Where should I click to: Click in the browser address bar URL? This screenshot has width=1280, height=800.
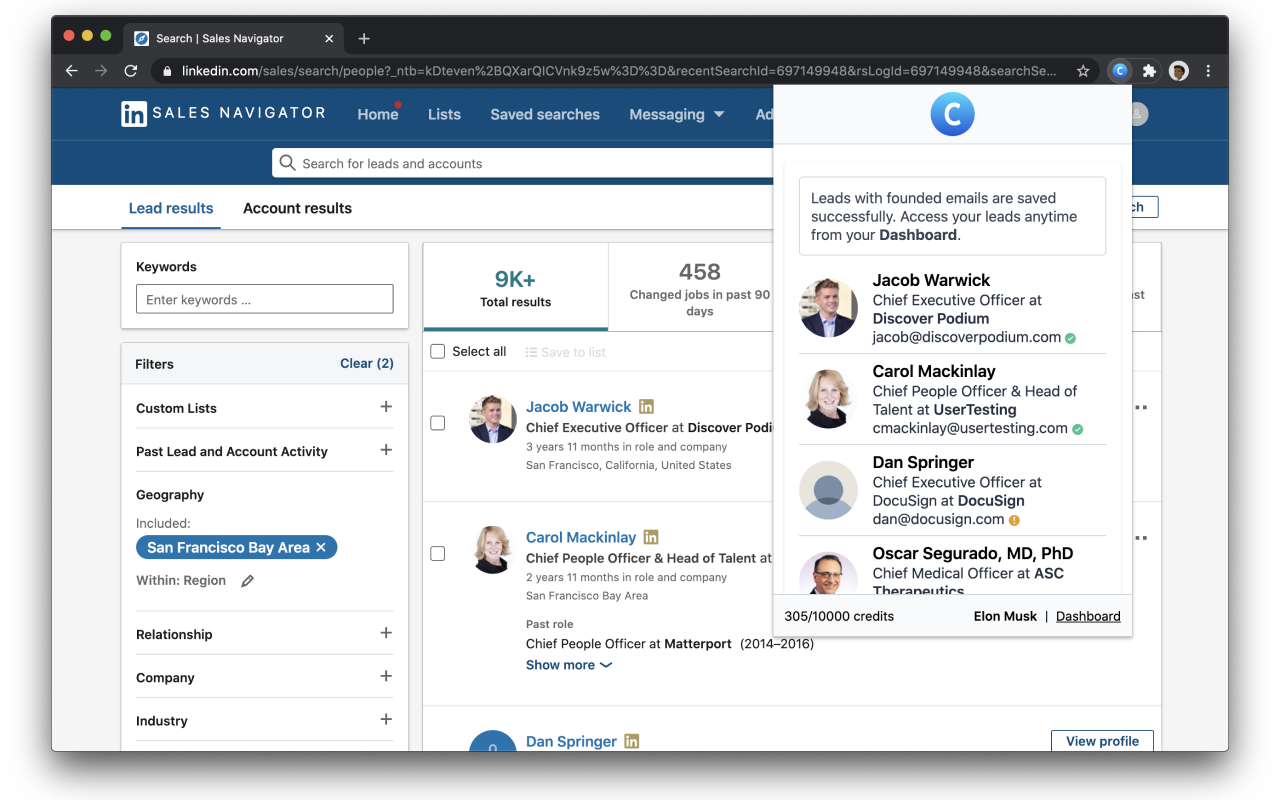tap(618, 71)
